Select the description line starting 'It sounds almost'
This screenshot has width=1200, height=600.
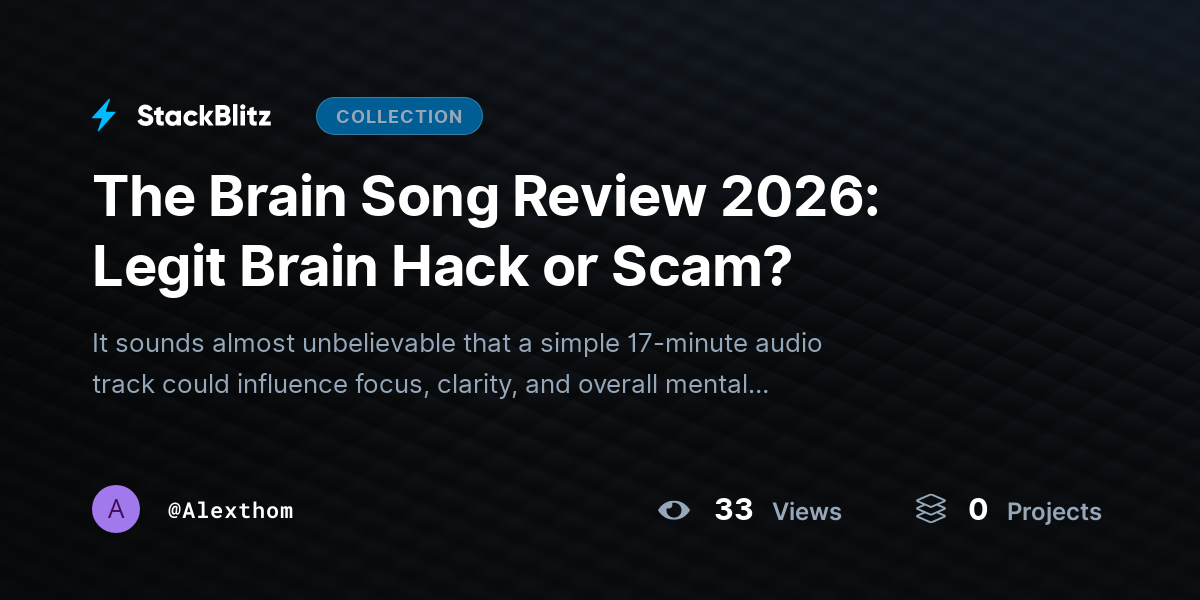pyautogui.click(x=457, y=344)
